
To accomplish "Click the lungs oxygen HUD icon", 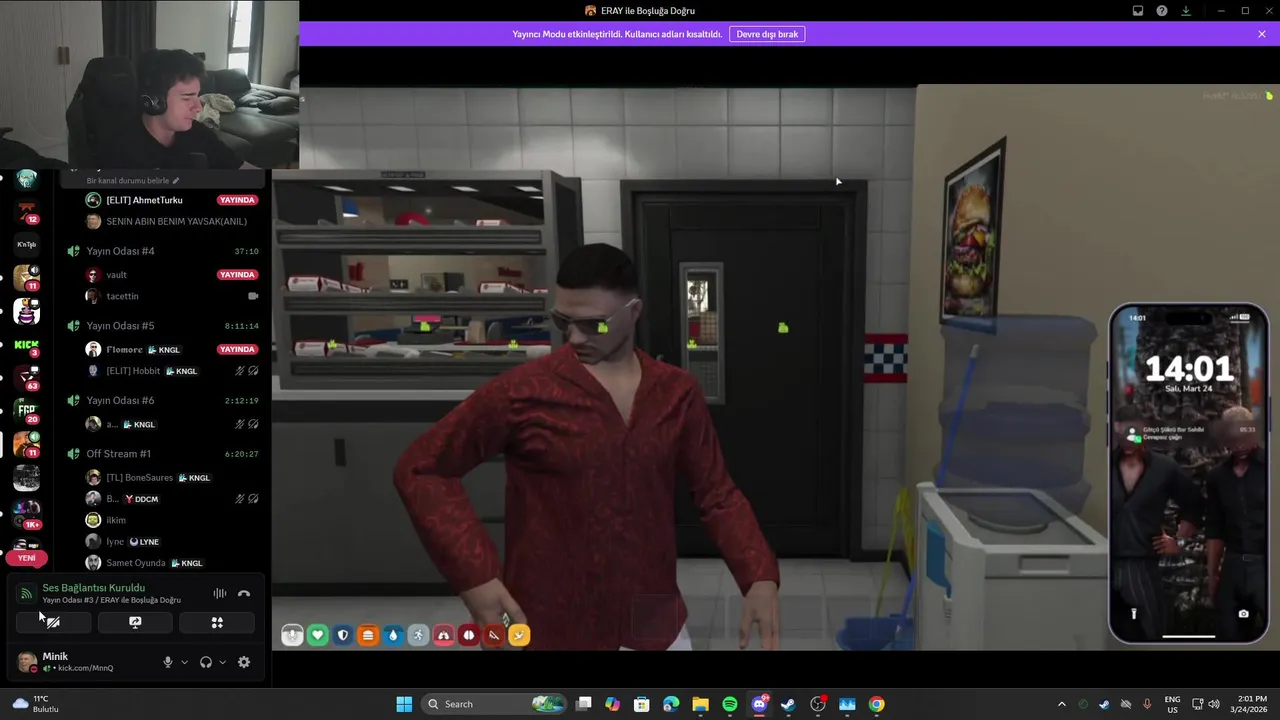I will [443, 635].
